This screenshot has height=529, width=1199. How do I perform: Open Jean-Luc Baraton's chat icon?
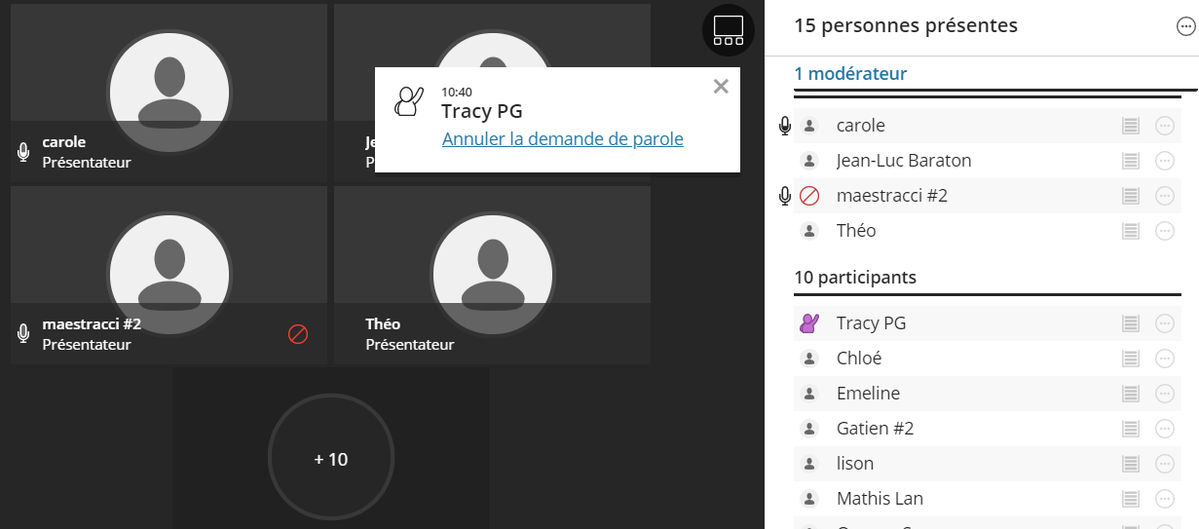point(1130,161)
